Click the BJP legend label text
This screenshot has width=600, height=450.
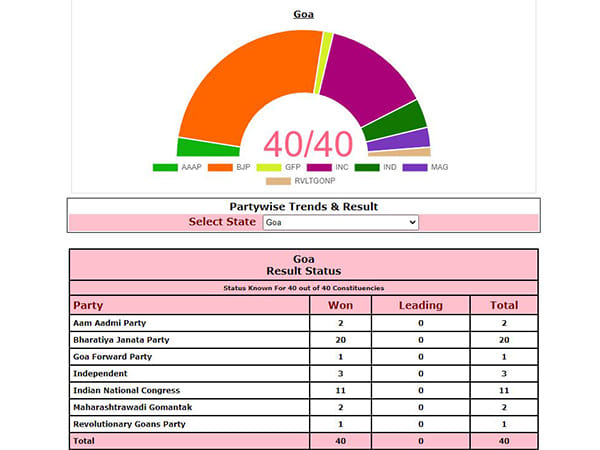[243, 167]
